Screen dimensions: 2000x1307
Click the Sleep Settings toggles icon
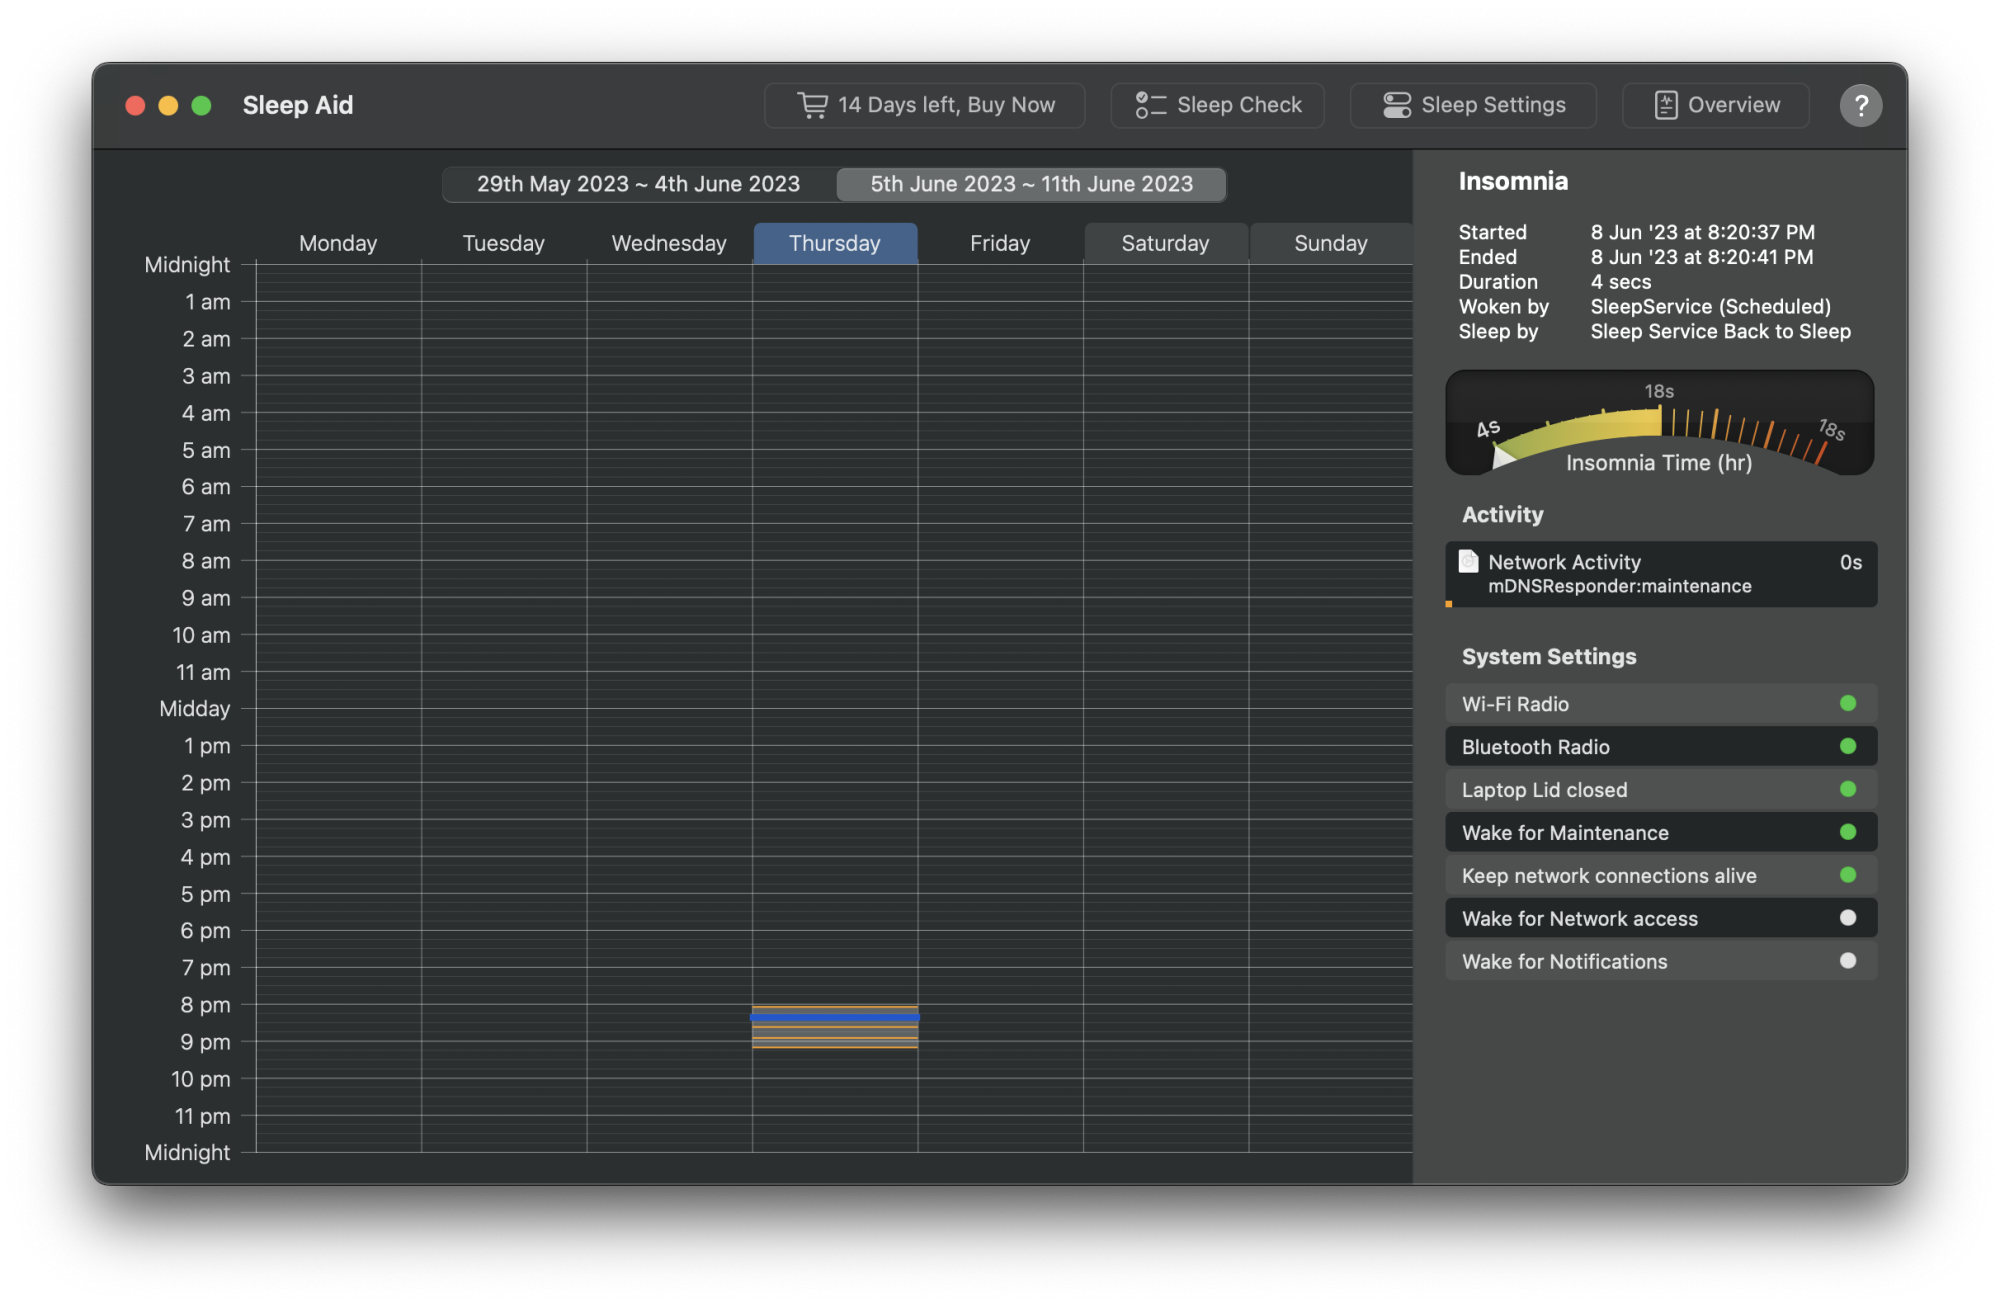coord(1396,105)
